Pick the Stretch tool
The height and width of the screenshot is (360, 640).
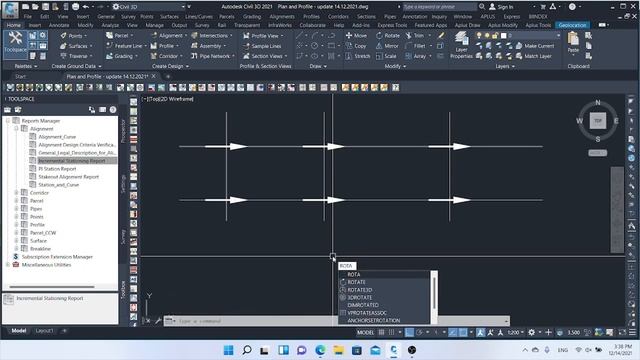tap(358, 56)
